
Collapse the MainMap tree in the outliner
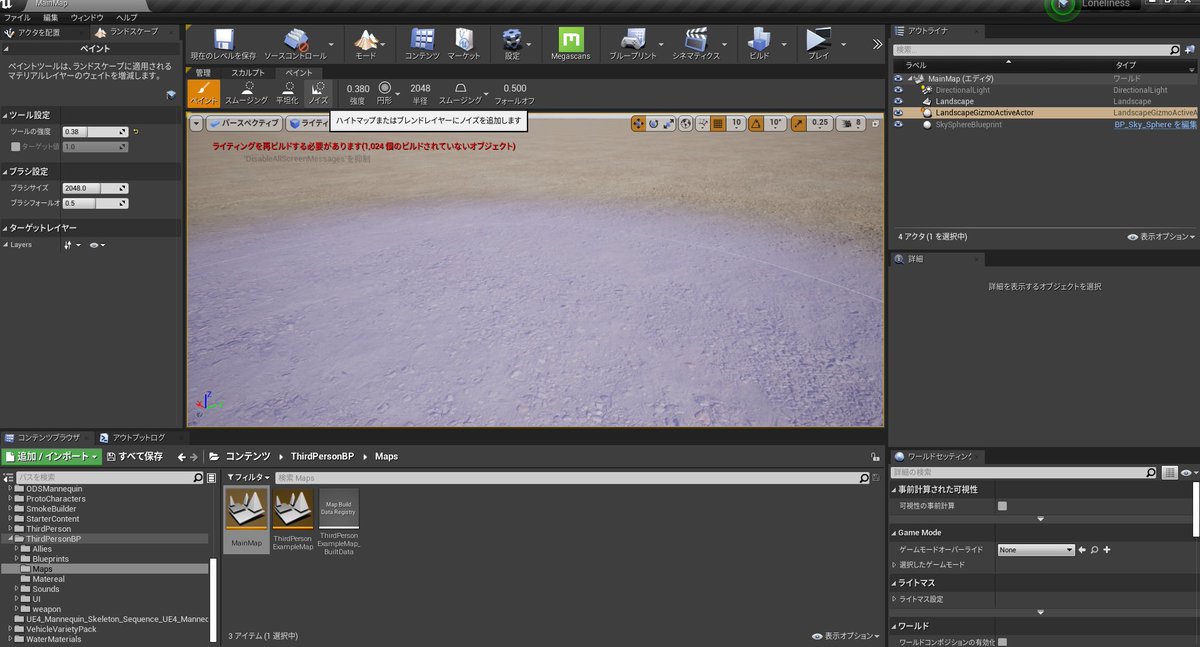coord(912,78)
